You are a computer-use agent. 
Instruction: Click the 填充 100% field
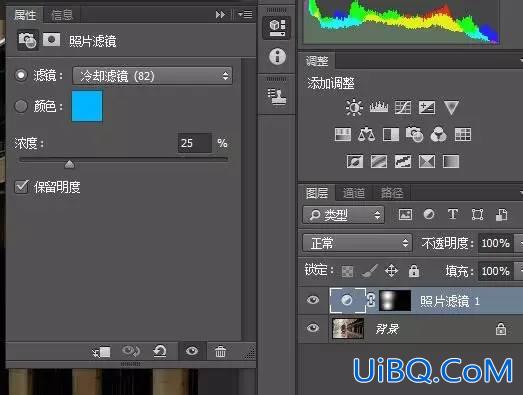(x=496, y=271)
